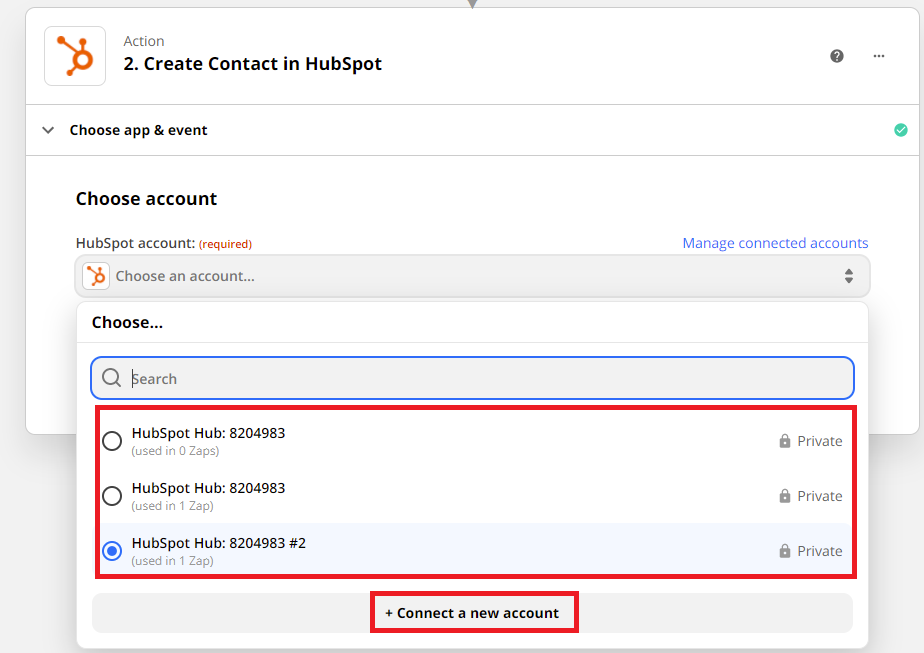The height and width of the screenshot is (653, 924).
Task: Focus the Search accounts field
Action: coord(472,378)
